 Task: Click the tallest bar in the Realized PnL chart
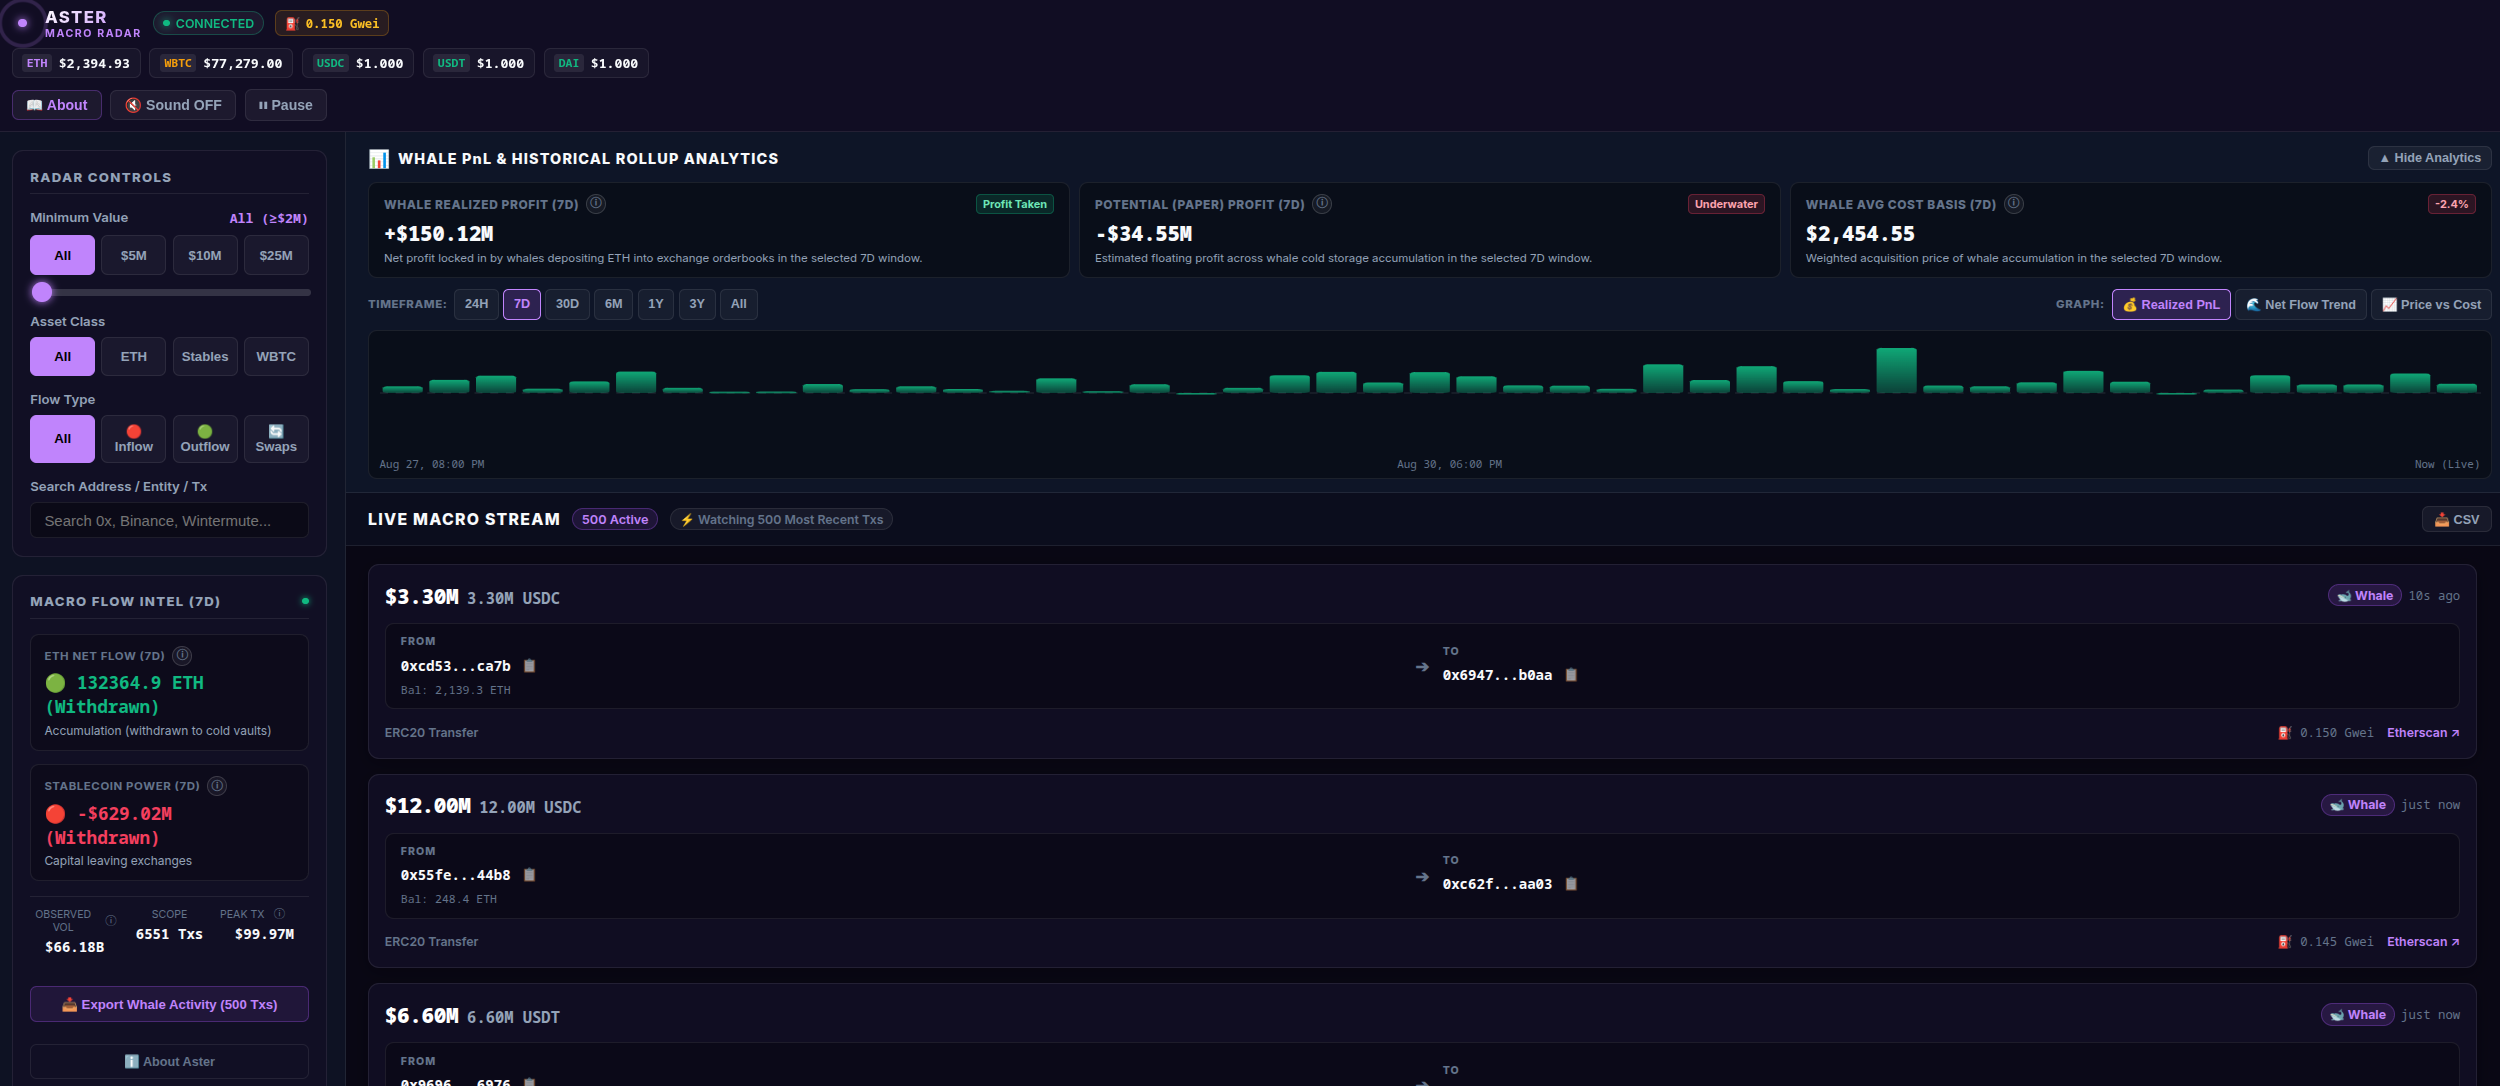pyautogui.click(x=1896, y=370)
